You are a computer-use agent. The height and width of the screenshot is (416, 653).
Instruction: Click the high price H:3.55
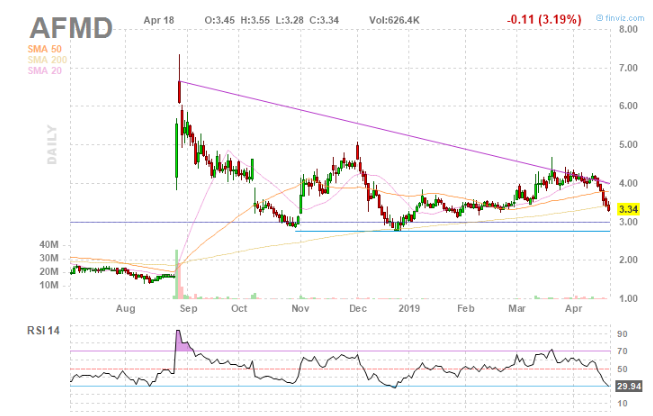(x=255, y=20)
